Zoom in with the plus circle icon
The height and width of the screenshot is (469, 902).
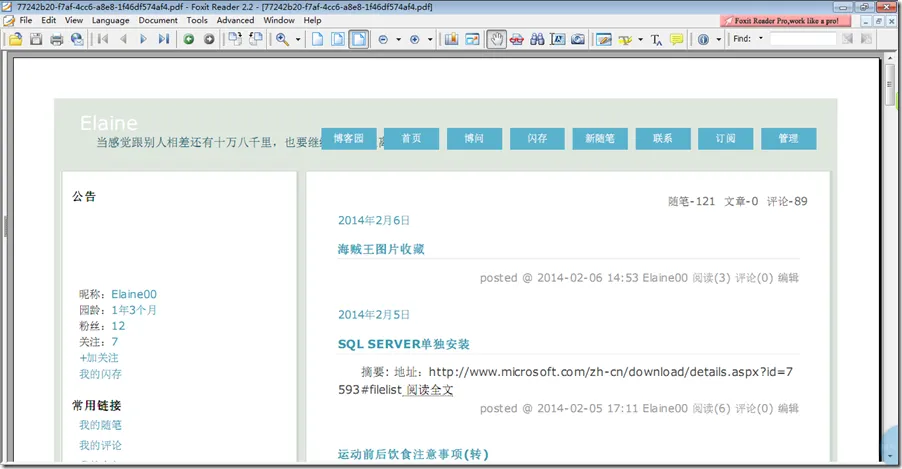[414, 39]
